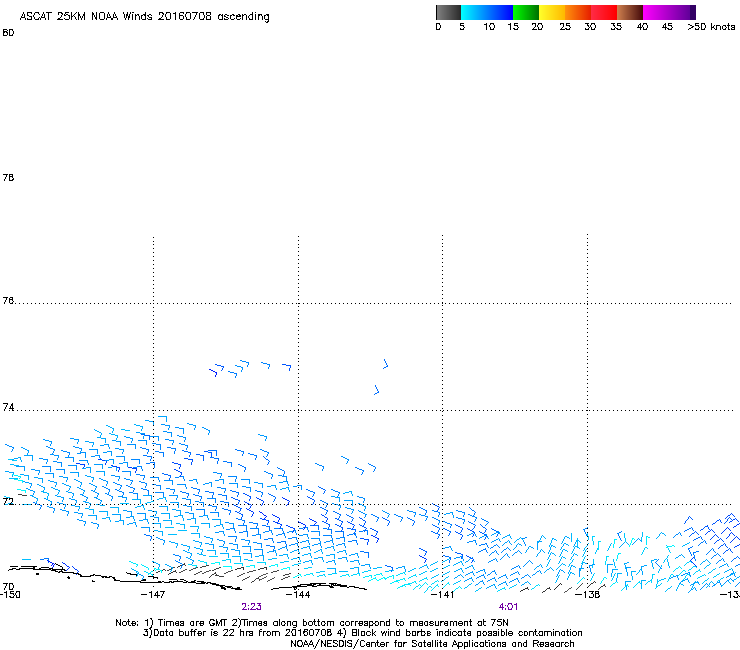Click the NOAA/NESDIS credit line
740x650 pixels.
tap(432, 644)
